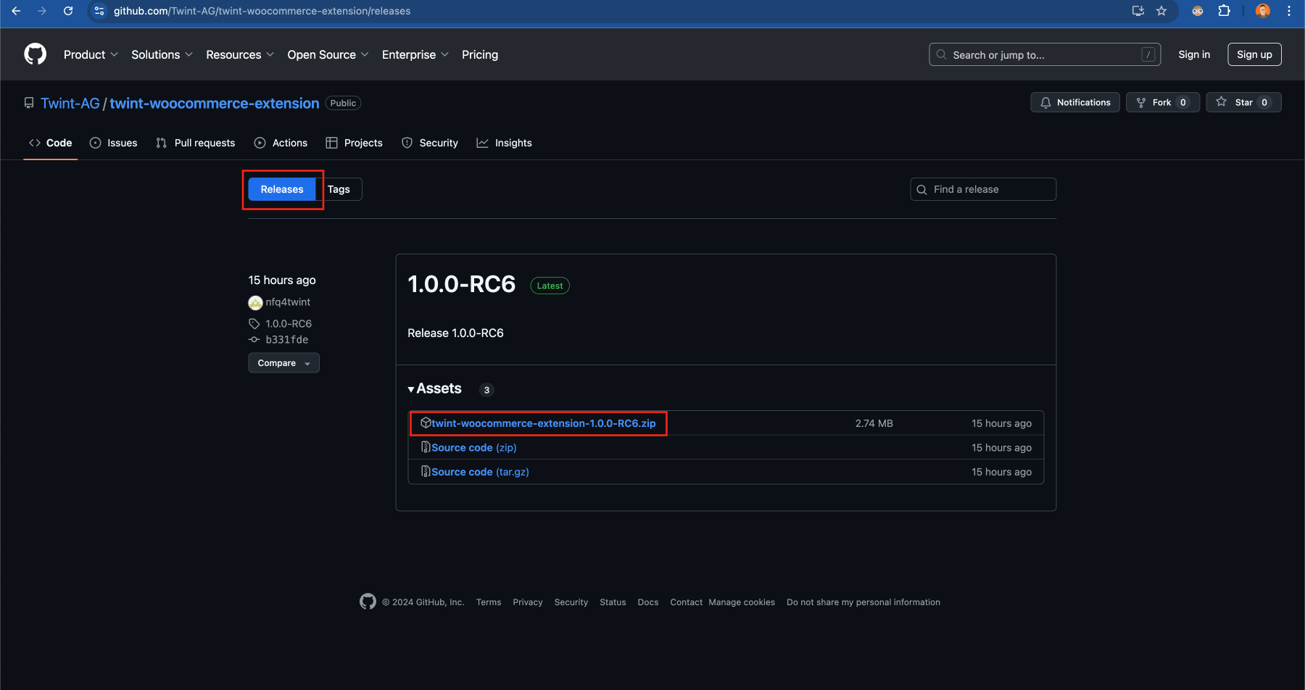Bookmark this page with the star icon

coord(1161,11)
